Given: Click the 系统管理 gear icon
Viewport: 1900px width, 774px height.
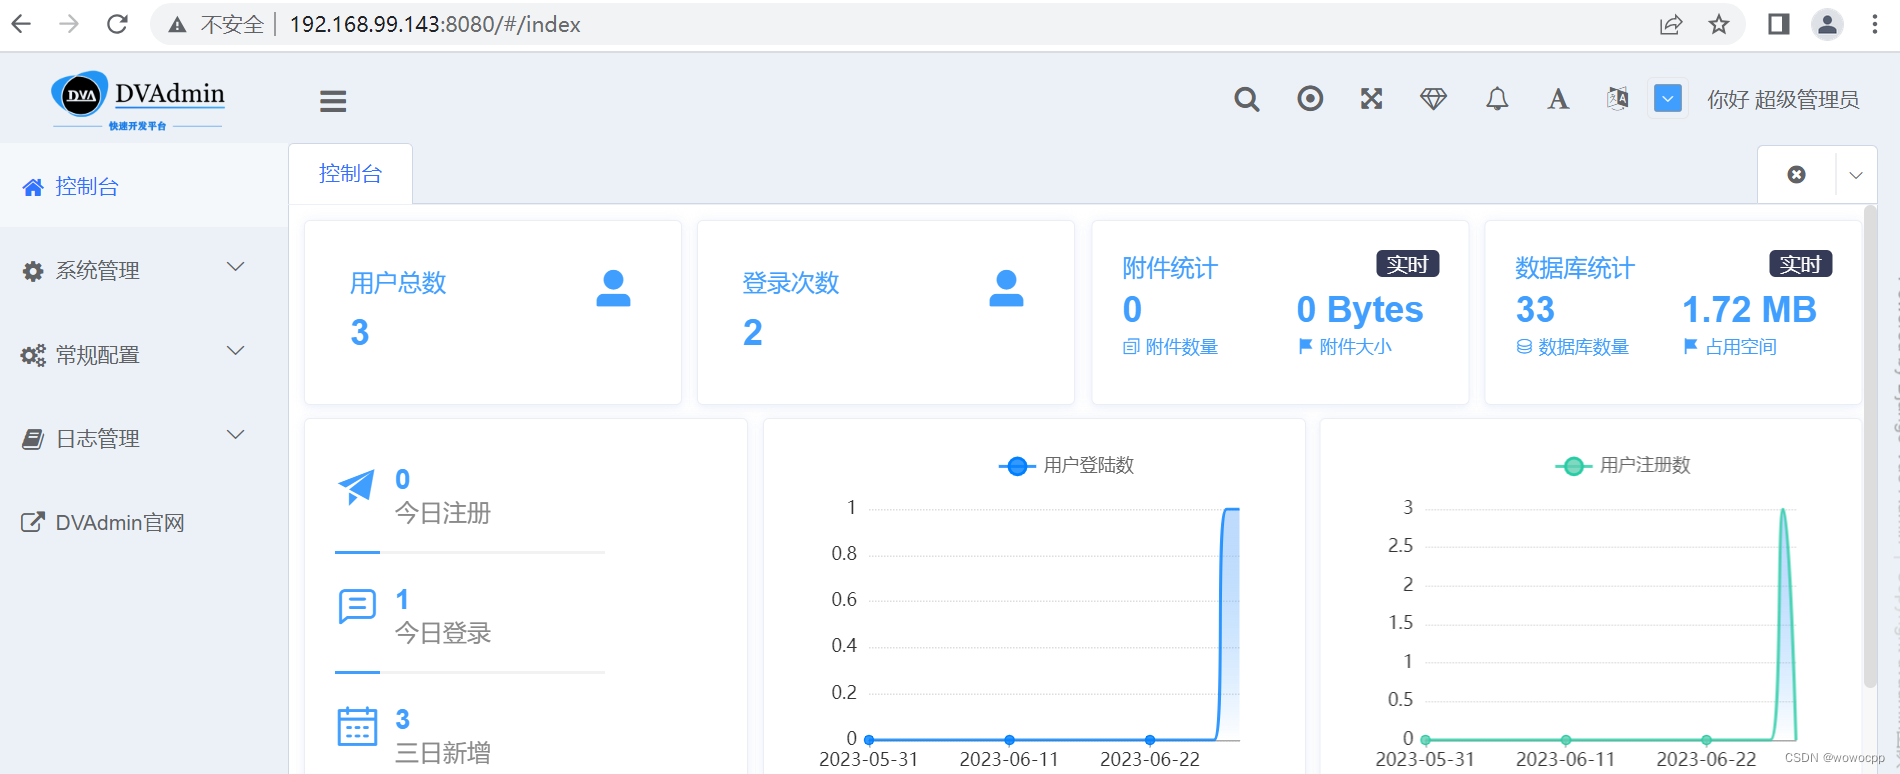Looking at the screenshot, I should (x=33, y=271).
